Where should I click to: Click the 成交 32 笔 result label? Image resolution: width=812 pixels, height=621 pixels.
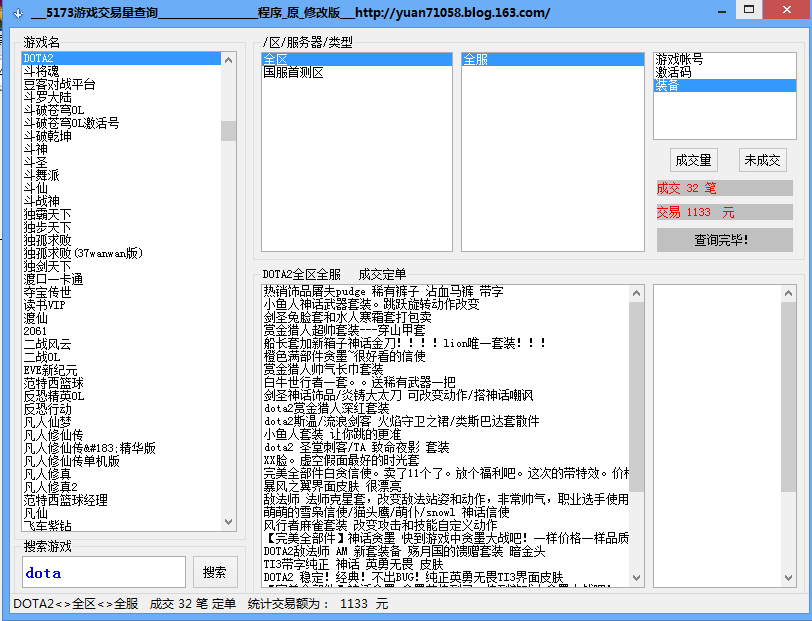click(x=724, y=188)
